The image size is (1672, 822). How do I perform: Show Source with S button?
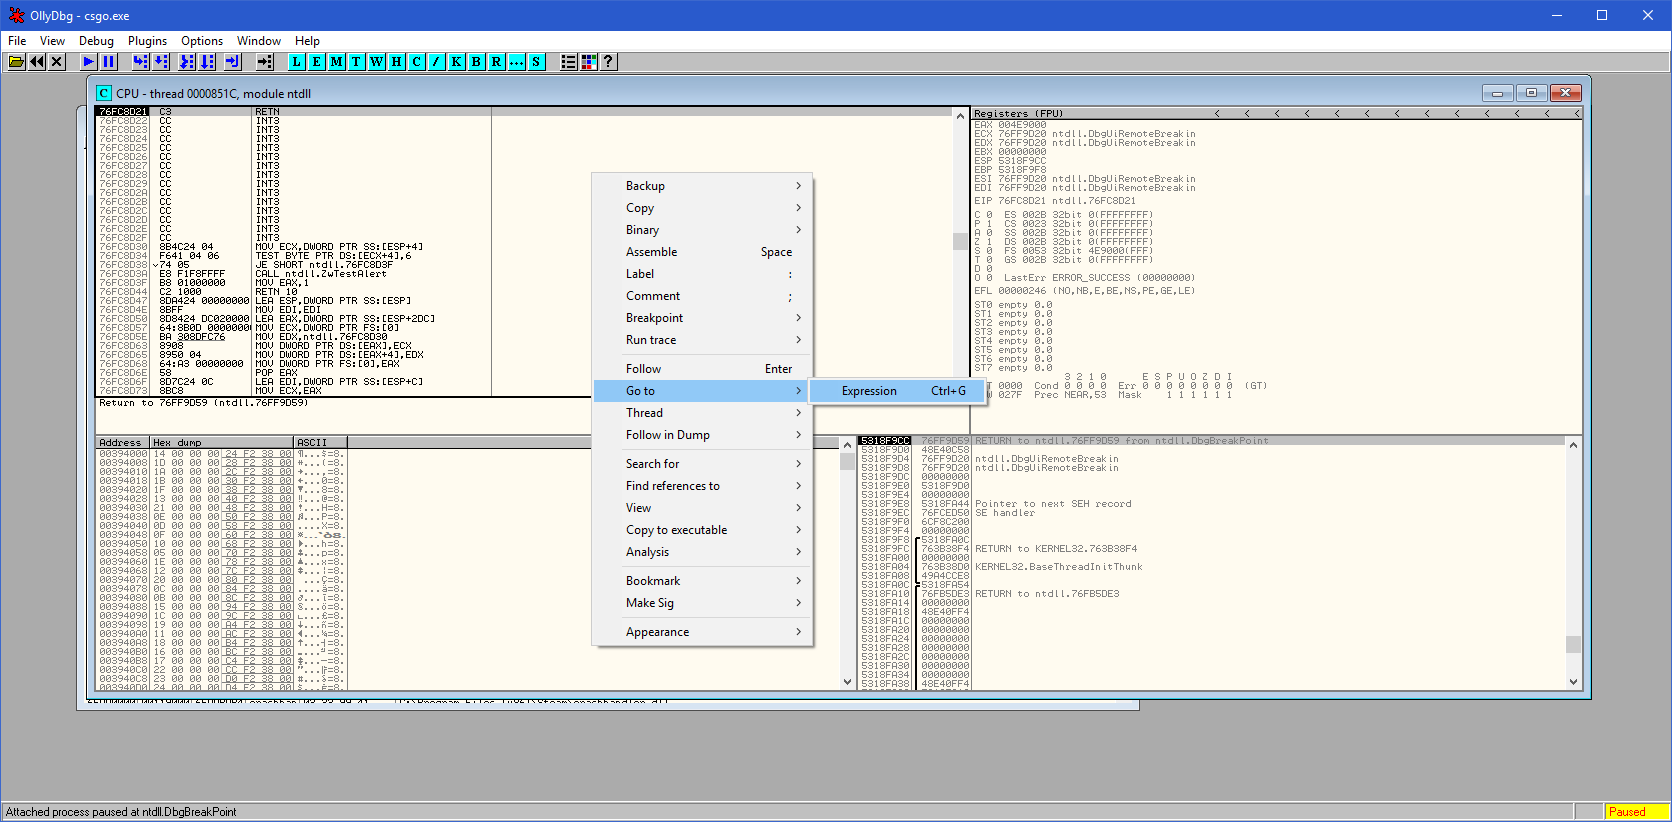537,62
